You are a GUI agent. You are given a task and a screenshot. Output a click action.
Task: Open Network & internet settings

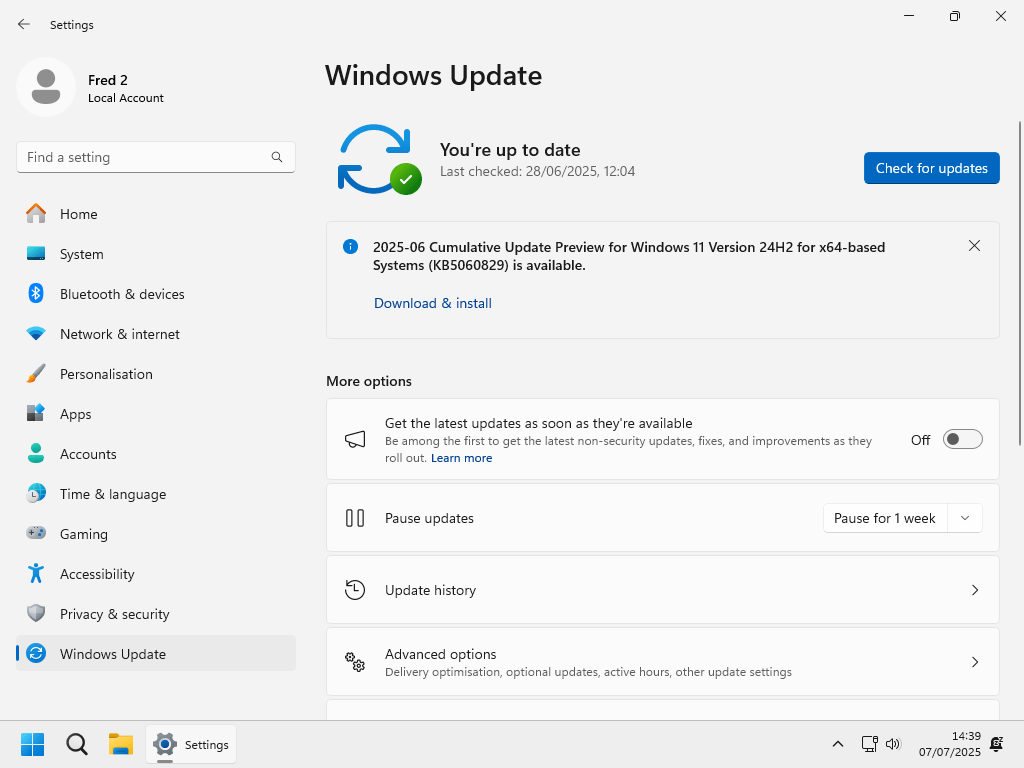118,334
